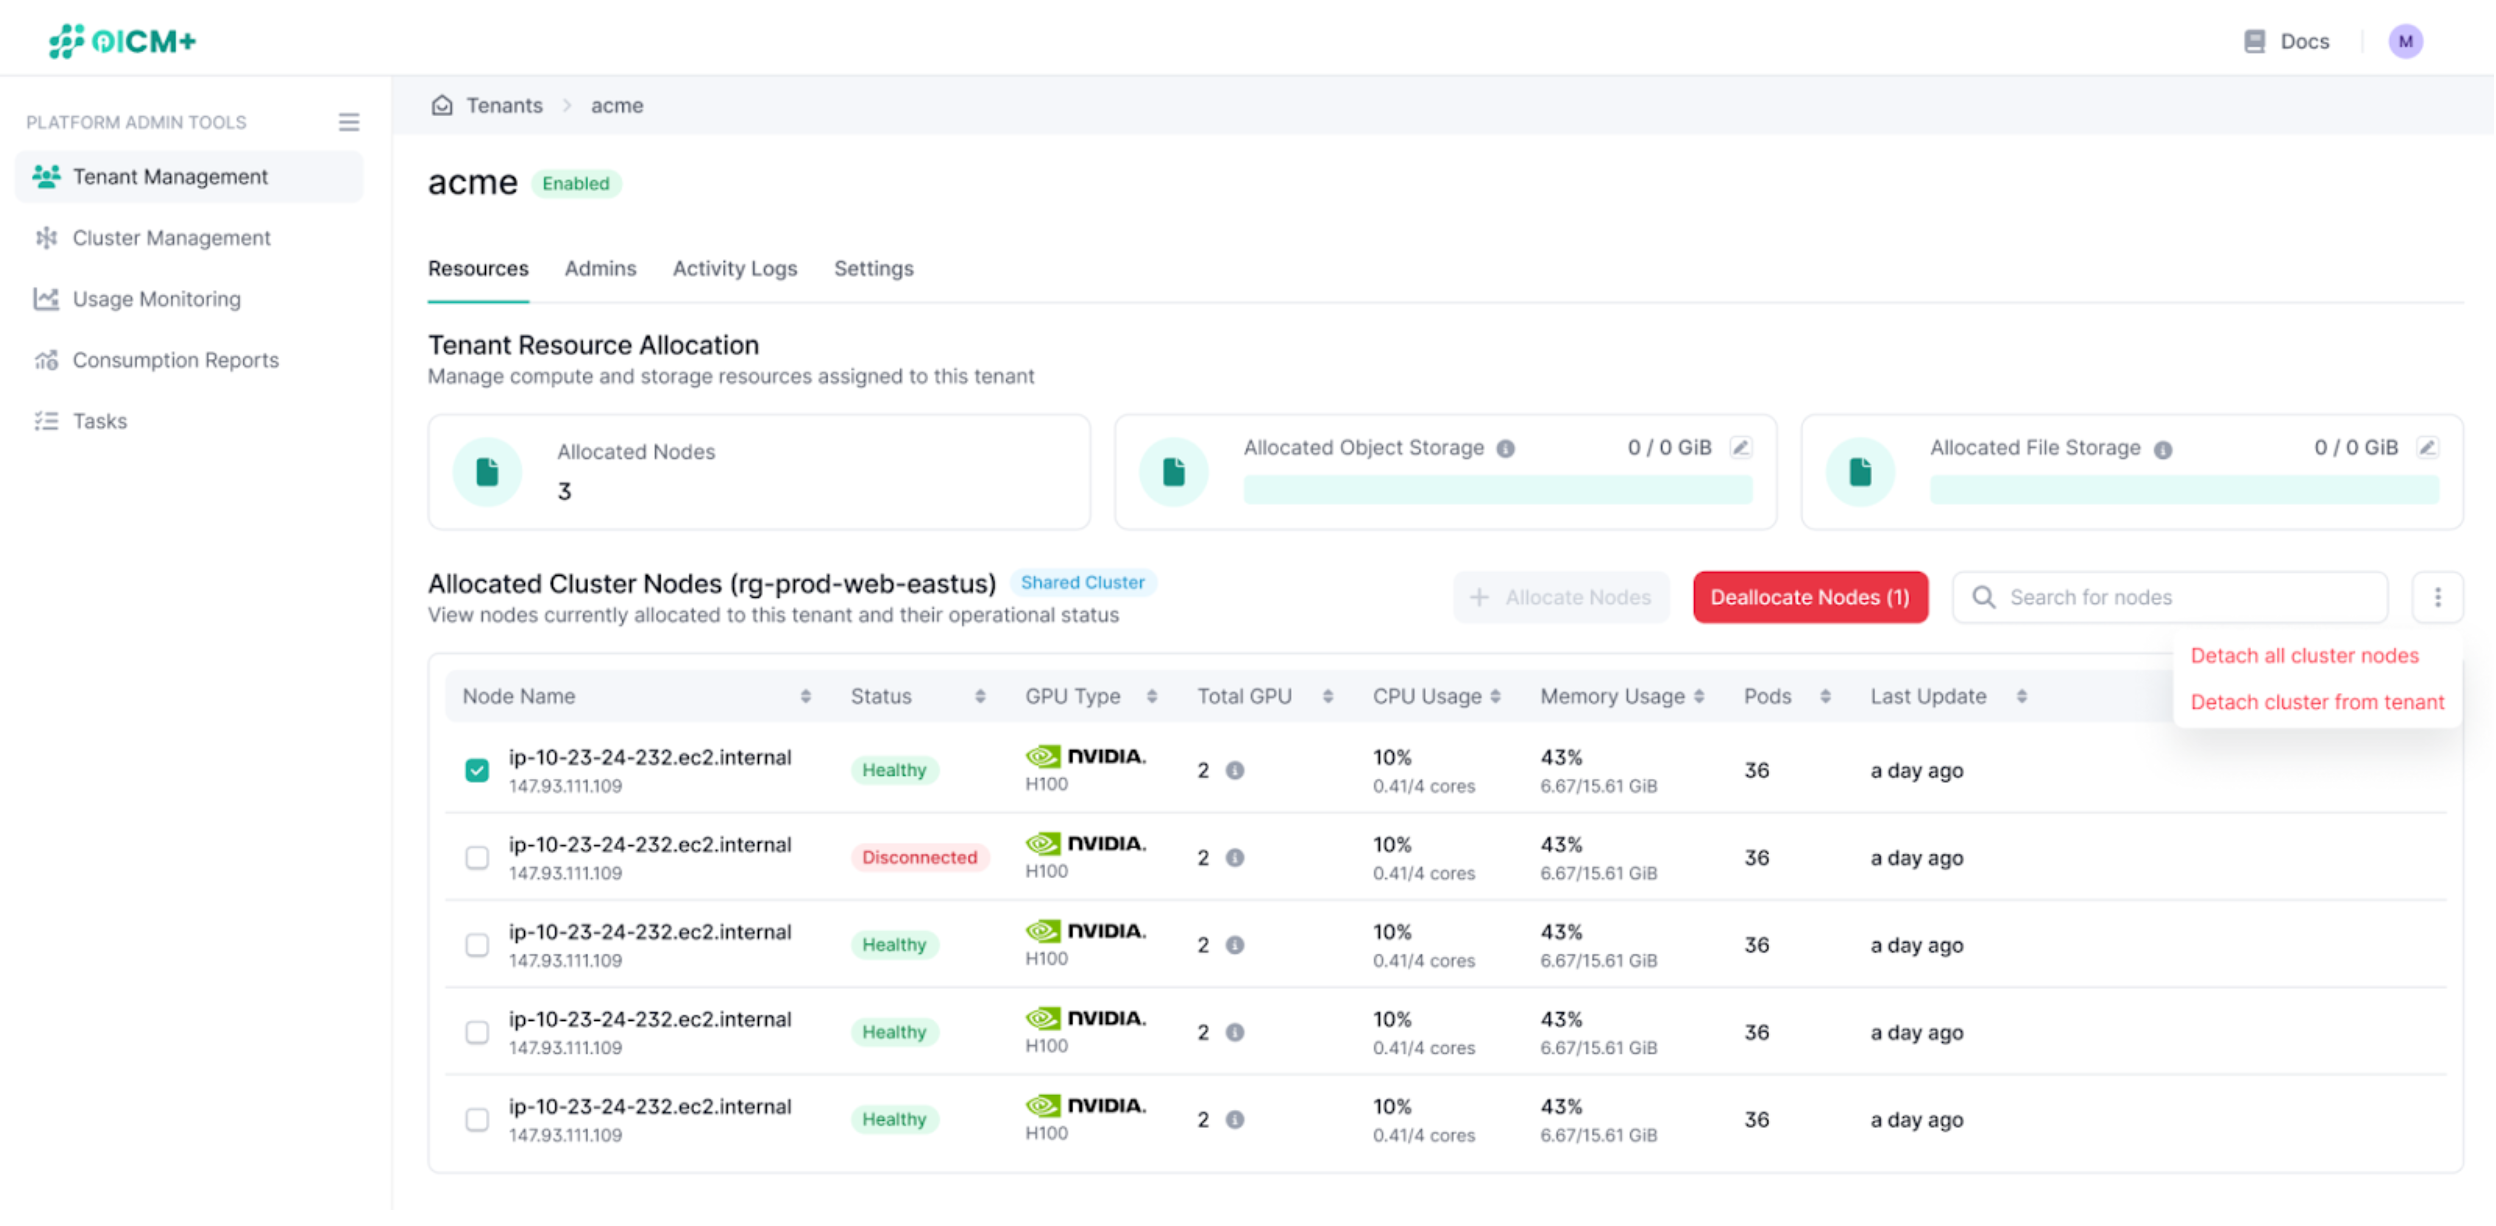Switch to the Admins tab
Screen dimensions: 2496x1226
pos(599,268)
